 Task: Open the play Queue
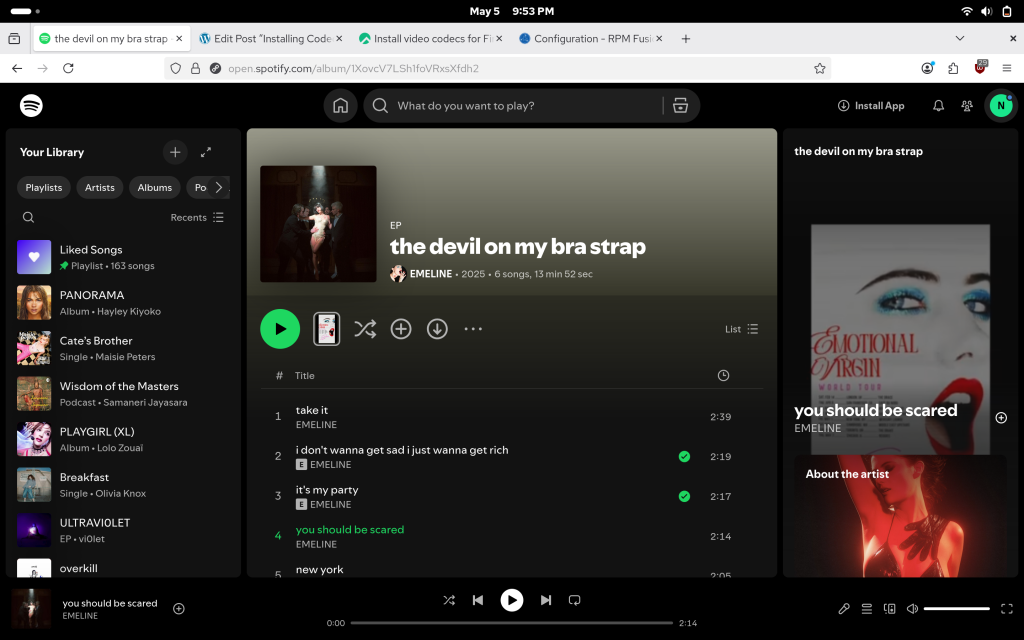coord(867,609)
